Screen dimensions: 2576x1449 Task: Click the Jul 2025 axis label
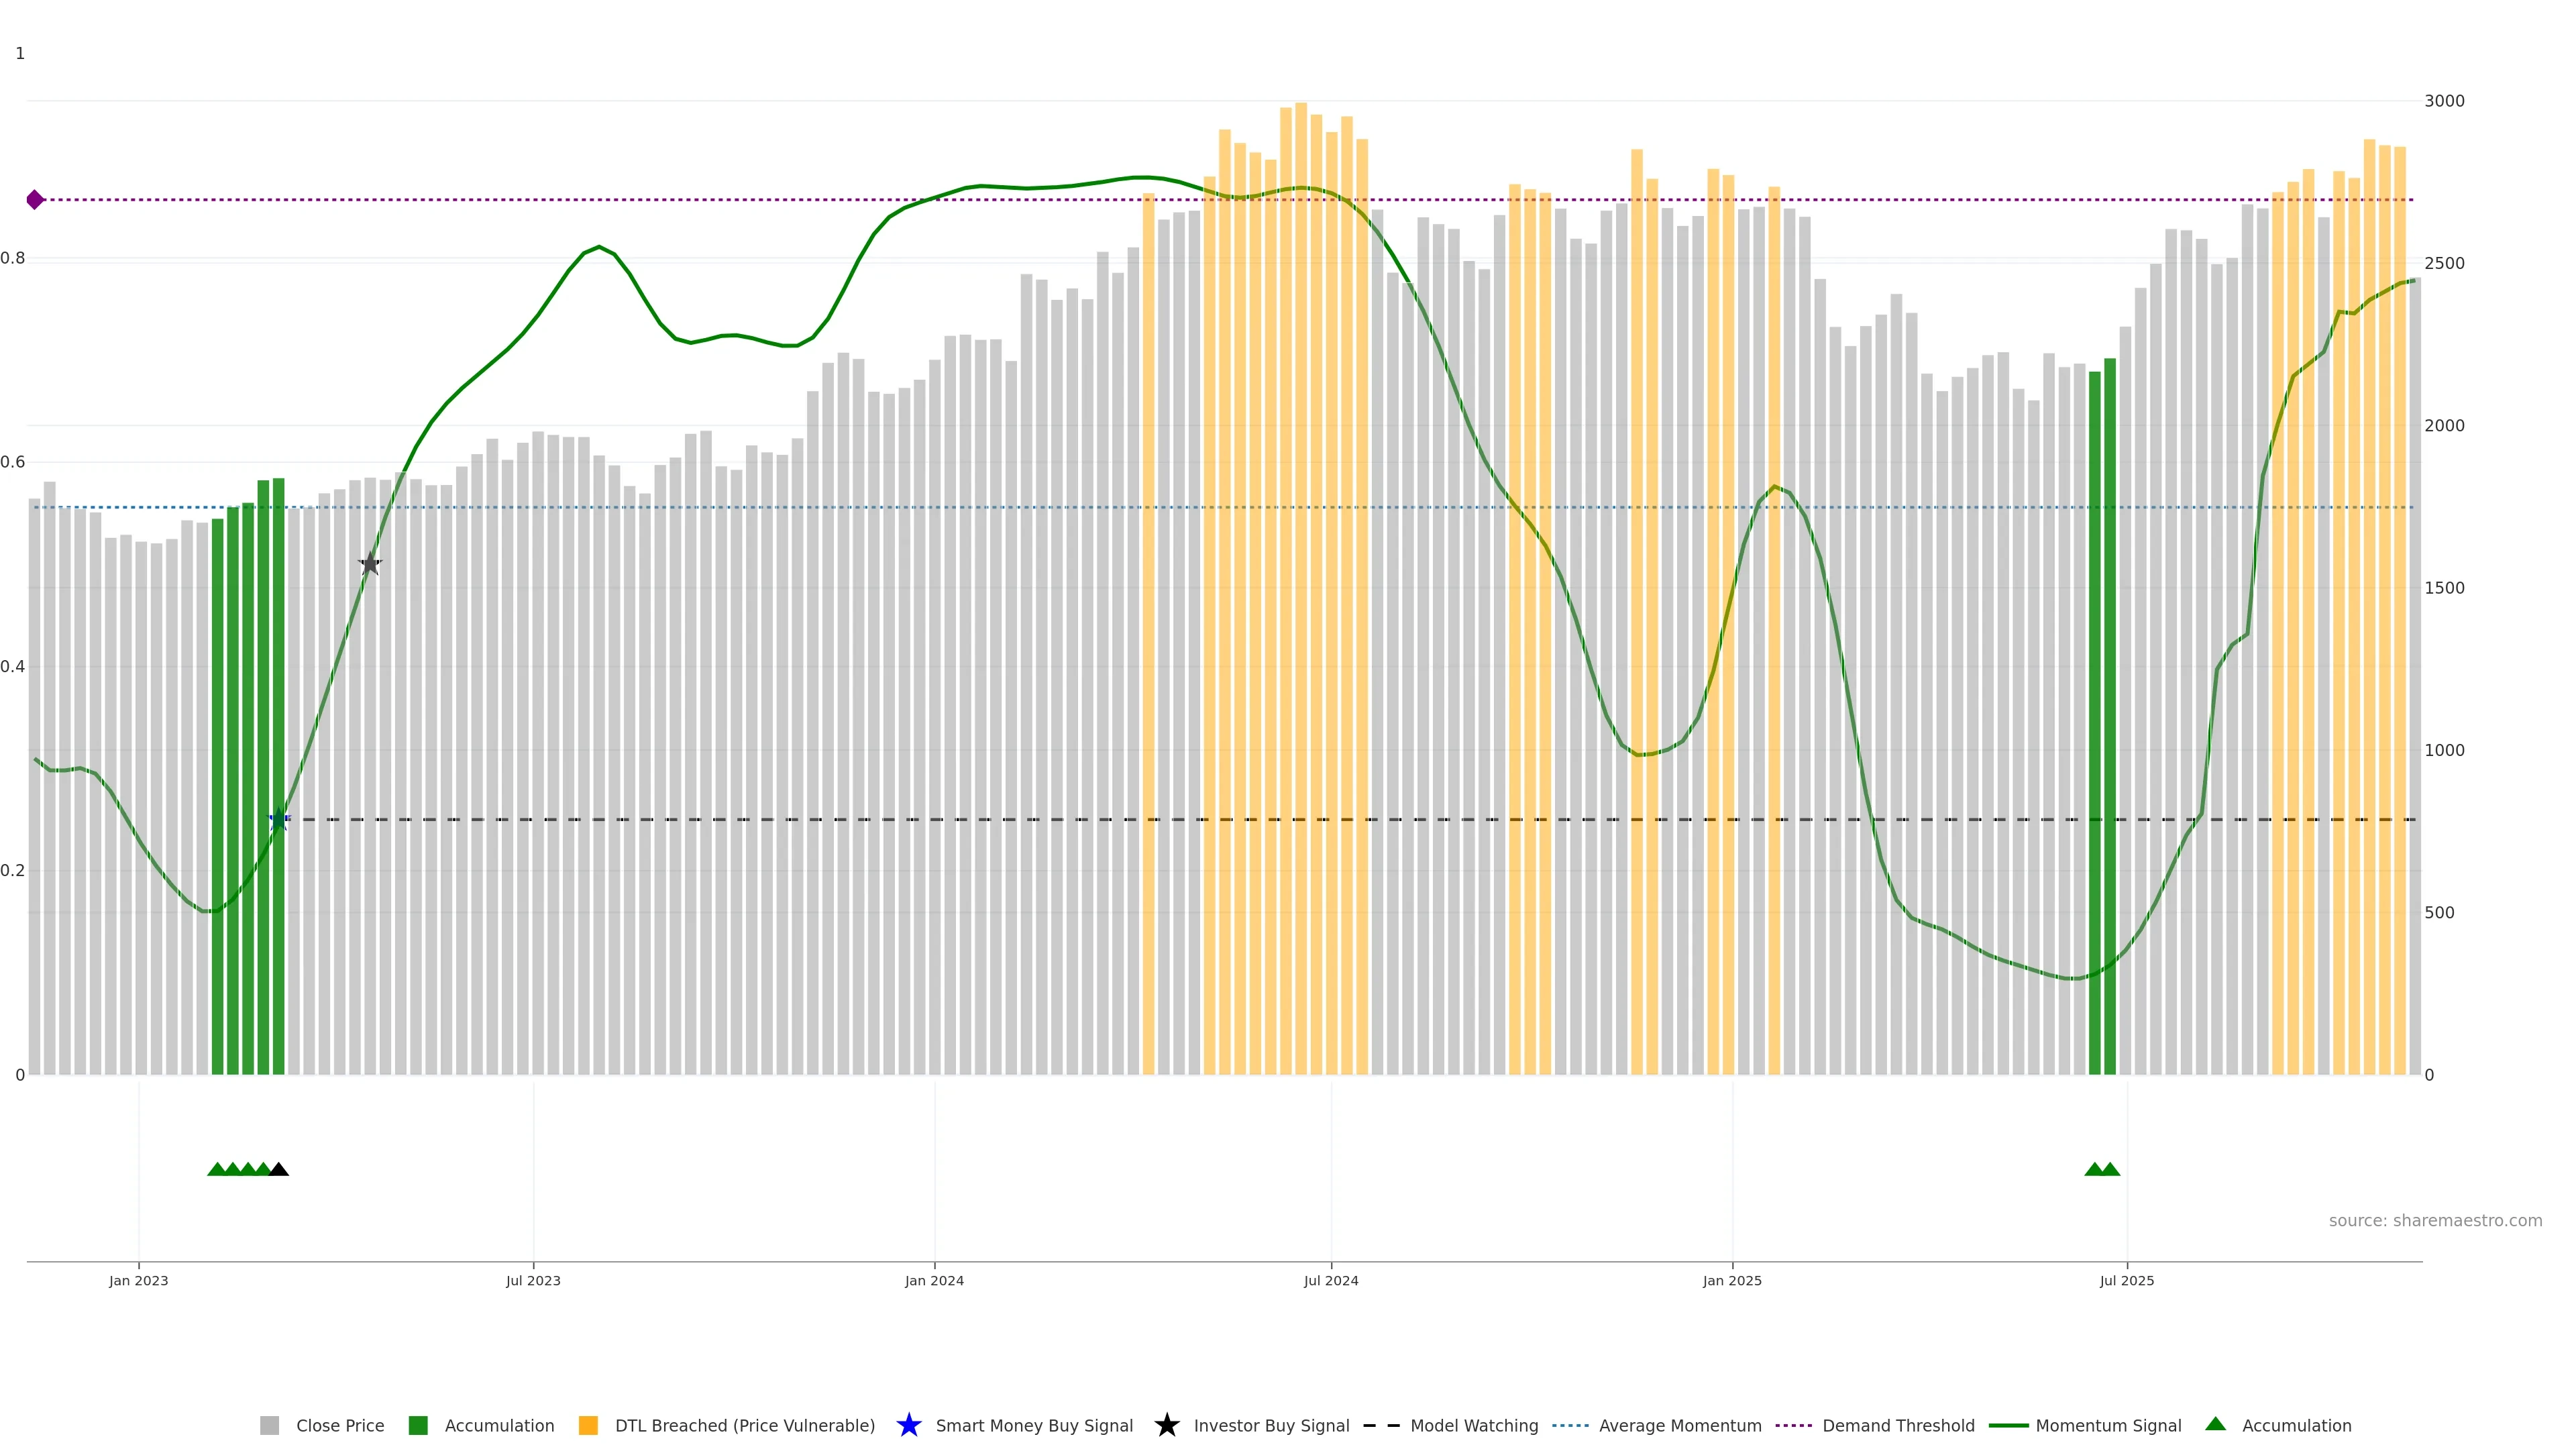tap(2126, 1281)
